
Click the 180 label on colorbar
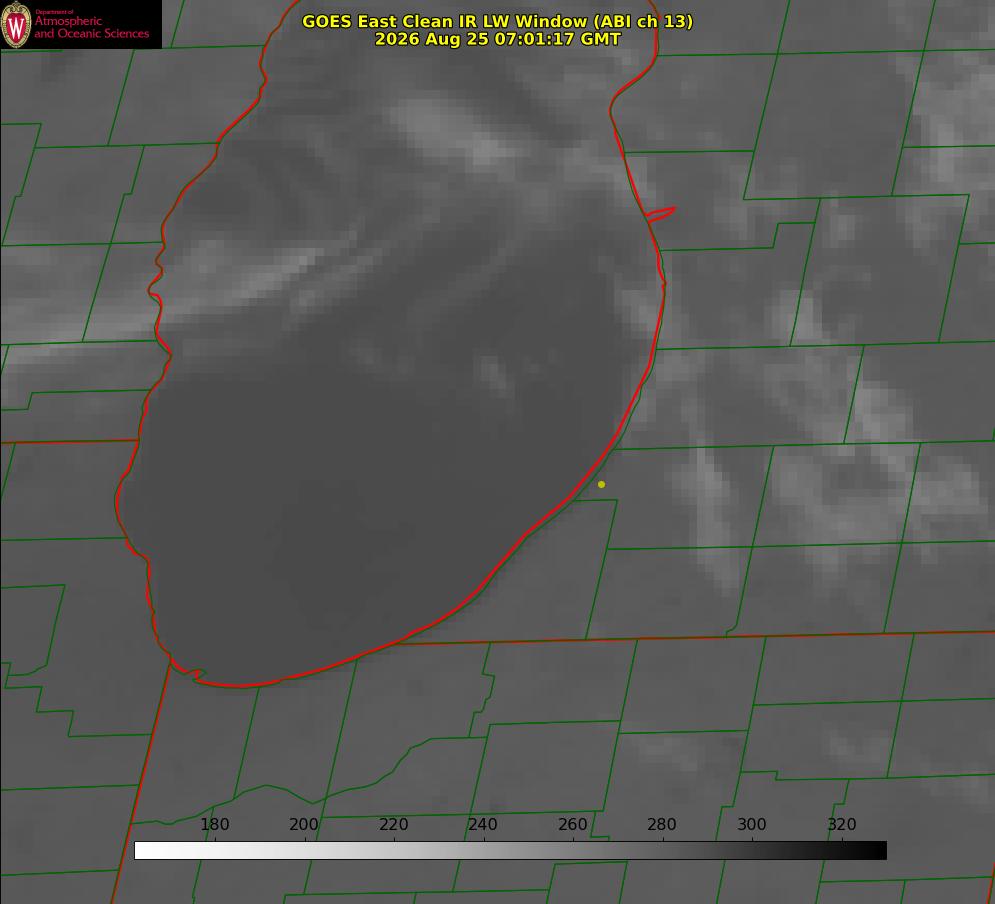click(214, 824)
